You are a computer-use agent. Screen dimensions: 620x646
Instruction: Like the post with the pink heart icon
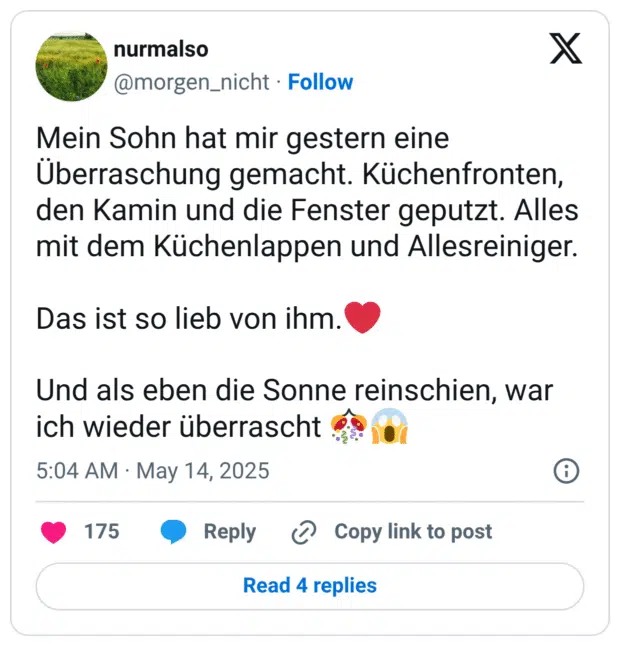tap(54, 532)
